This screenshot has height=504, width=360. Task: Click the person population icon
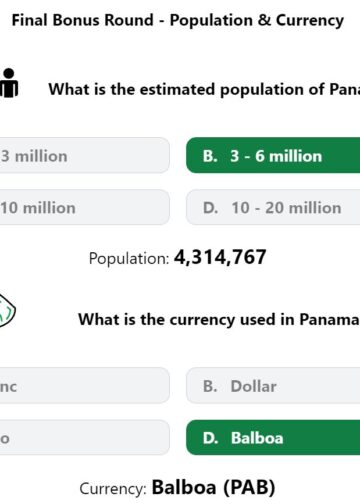9,83
